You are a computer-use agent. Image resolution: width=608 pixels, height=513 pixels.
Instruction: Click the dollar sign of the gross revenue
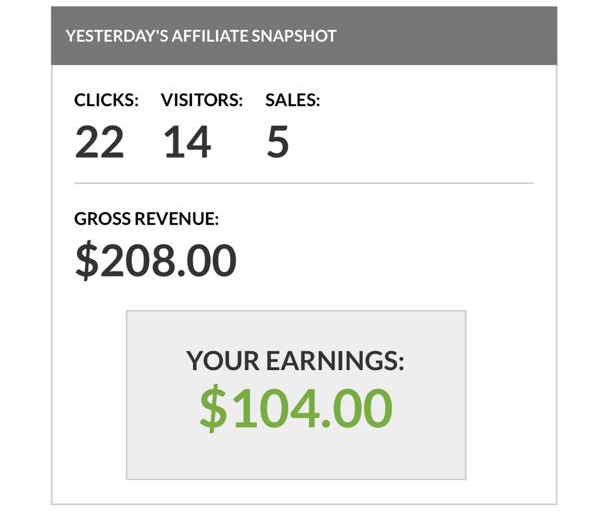[x=87, y=261]
